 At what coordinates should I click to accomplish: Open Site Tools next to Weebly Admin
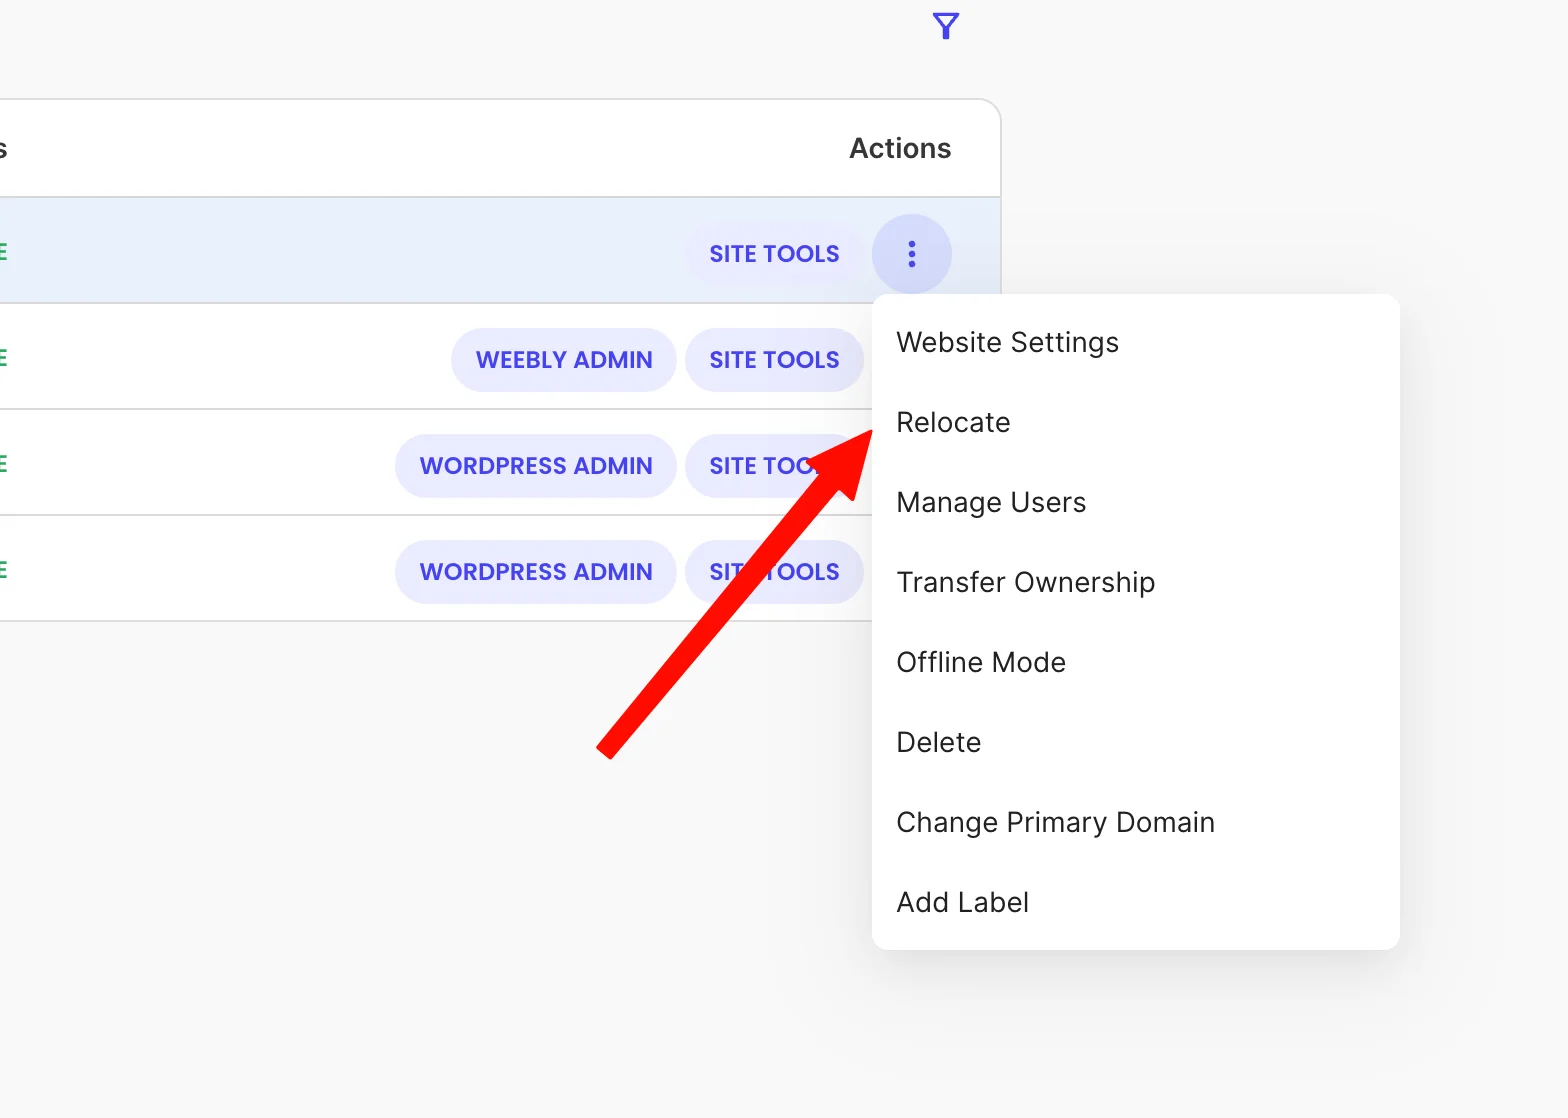[774, 360]
